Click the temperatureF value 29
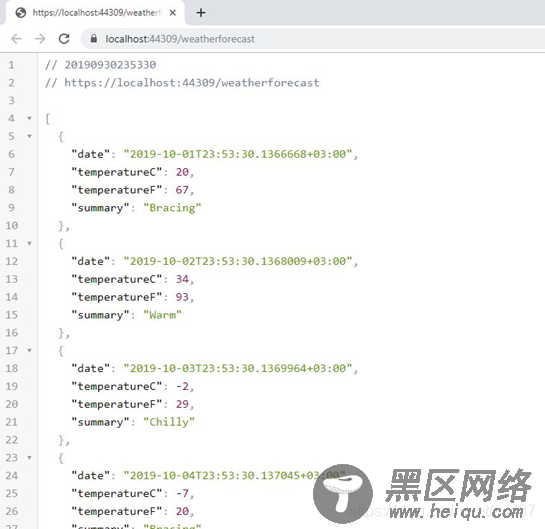 [x=182, y=404]
